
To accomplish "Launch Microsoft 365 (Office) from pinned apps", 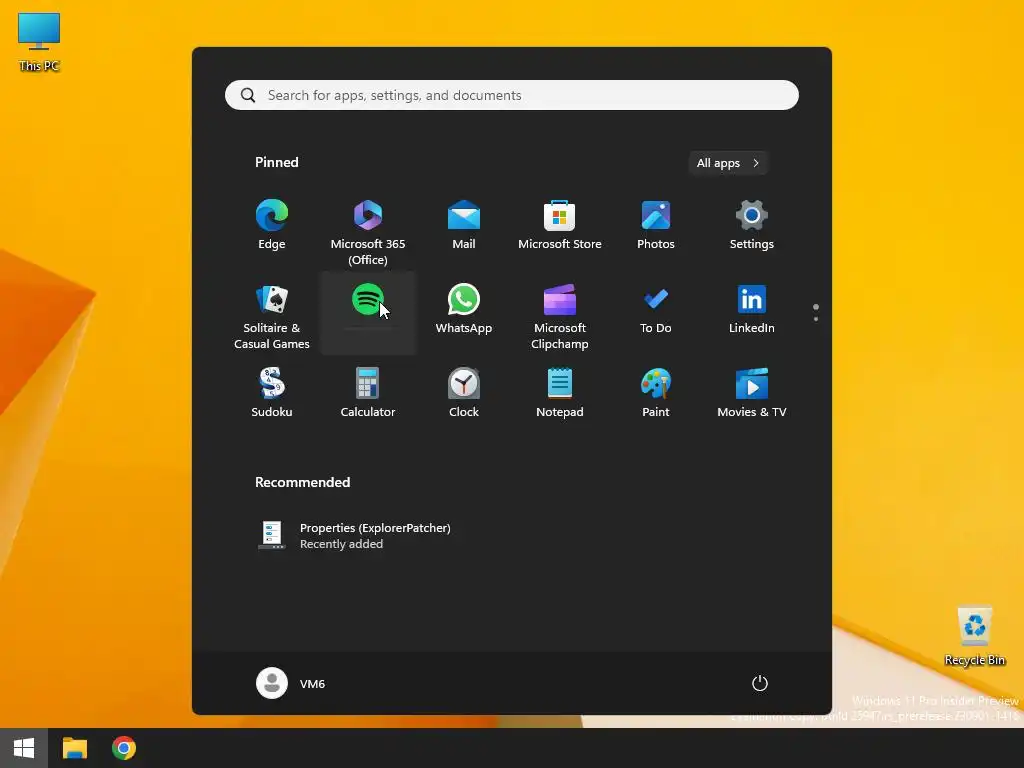I will click(368, 232).
